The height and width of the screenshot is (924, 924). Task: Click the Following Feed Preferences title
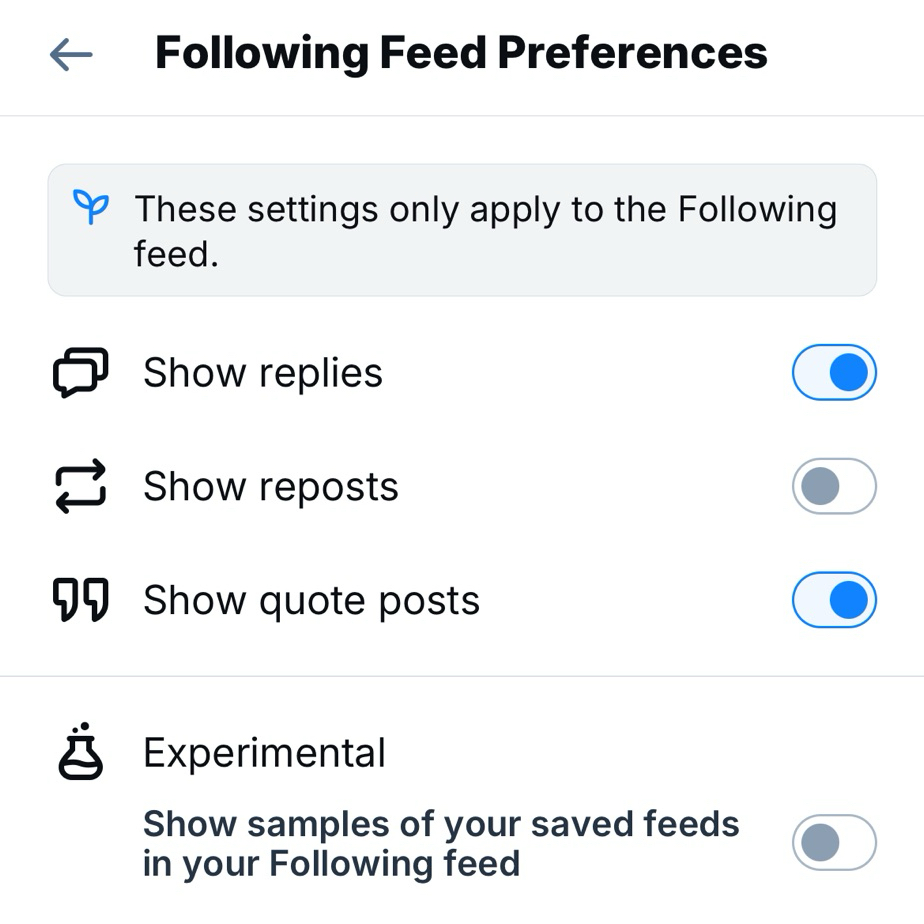point(461,54)
